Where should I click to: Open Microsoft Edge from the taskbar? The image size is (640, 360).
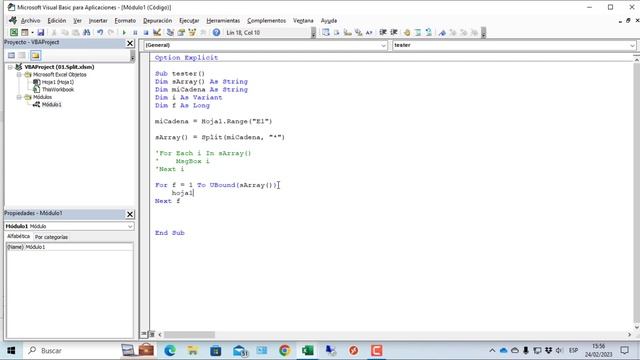(x=170, y=350)
